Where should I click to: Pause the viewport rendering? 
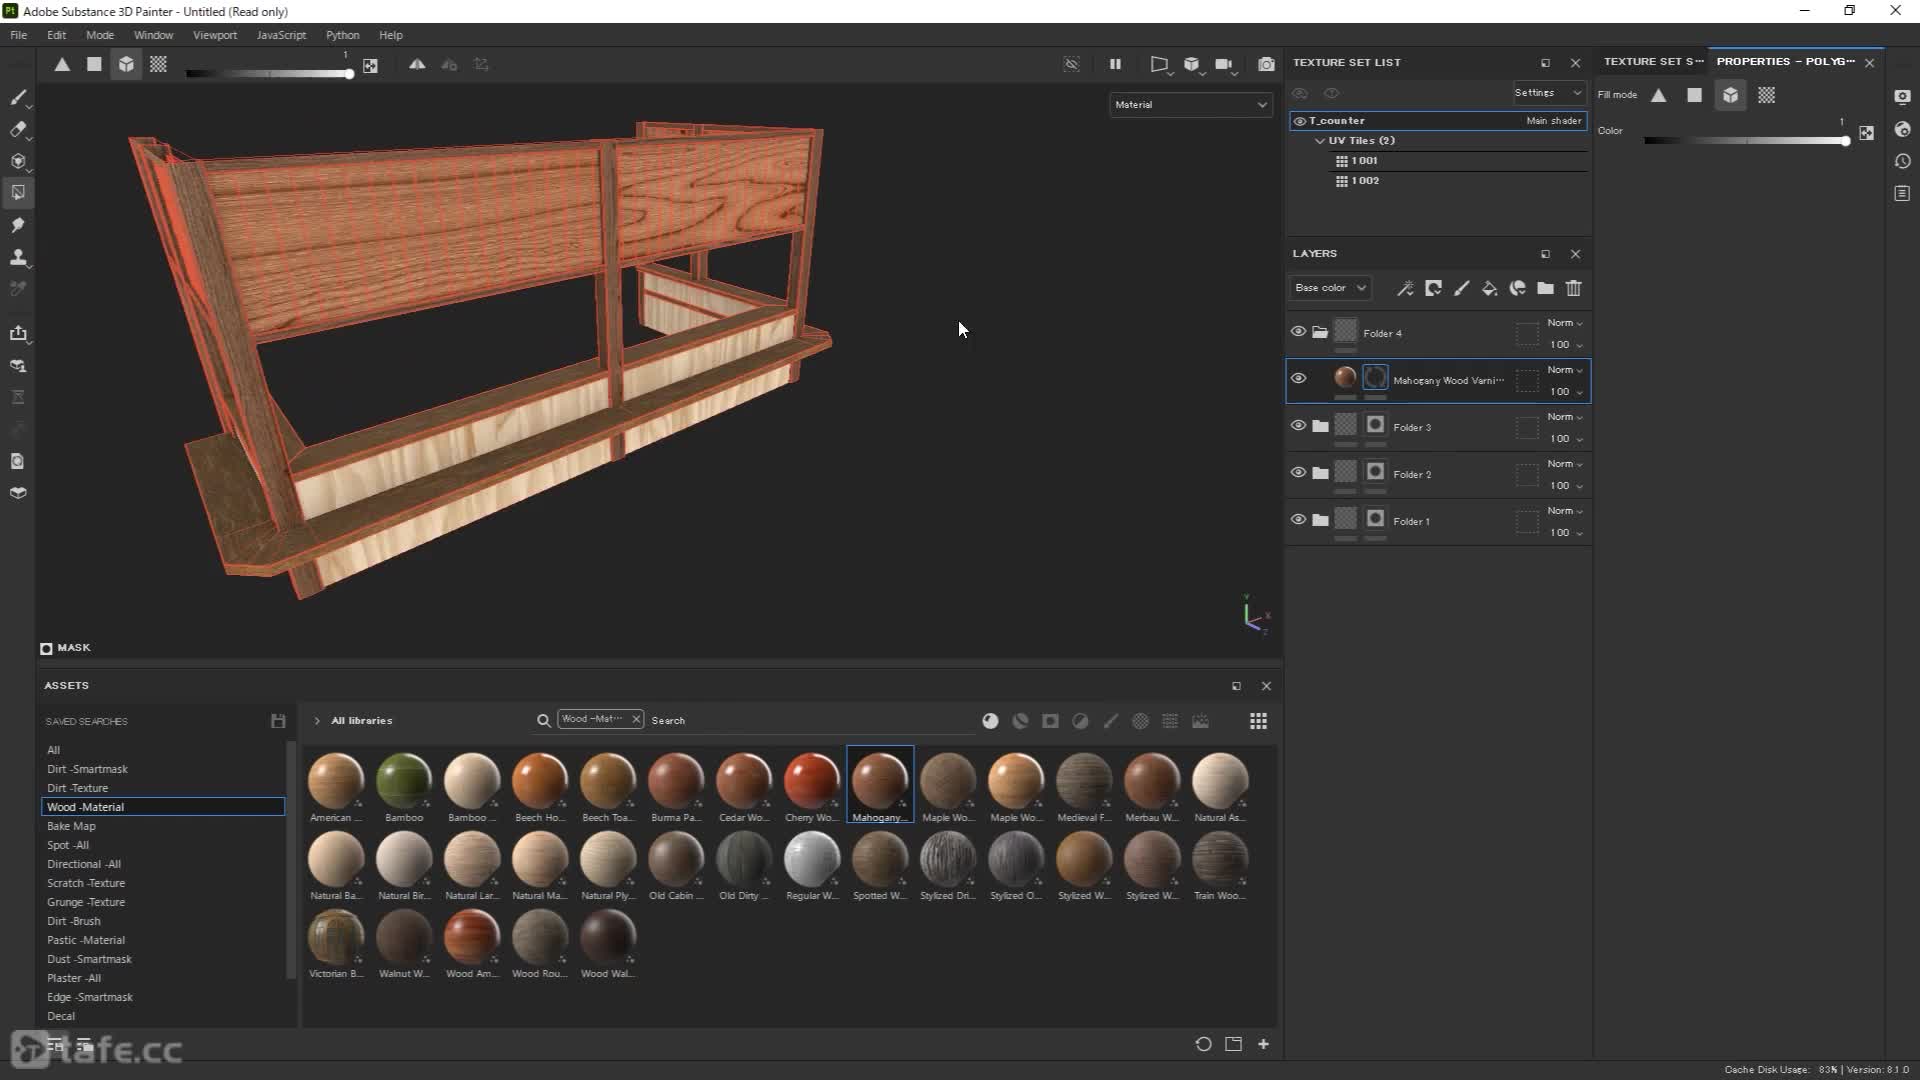(1115, 64)
